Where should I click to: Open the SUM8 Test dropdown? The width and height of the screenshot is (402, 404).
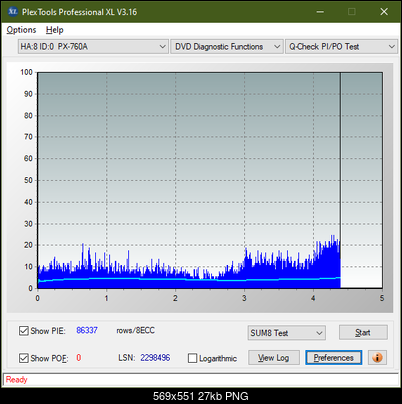(x=287, y=333)
